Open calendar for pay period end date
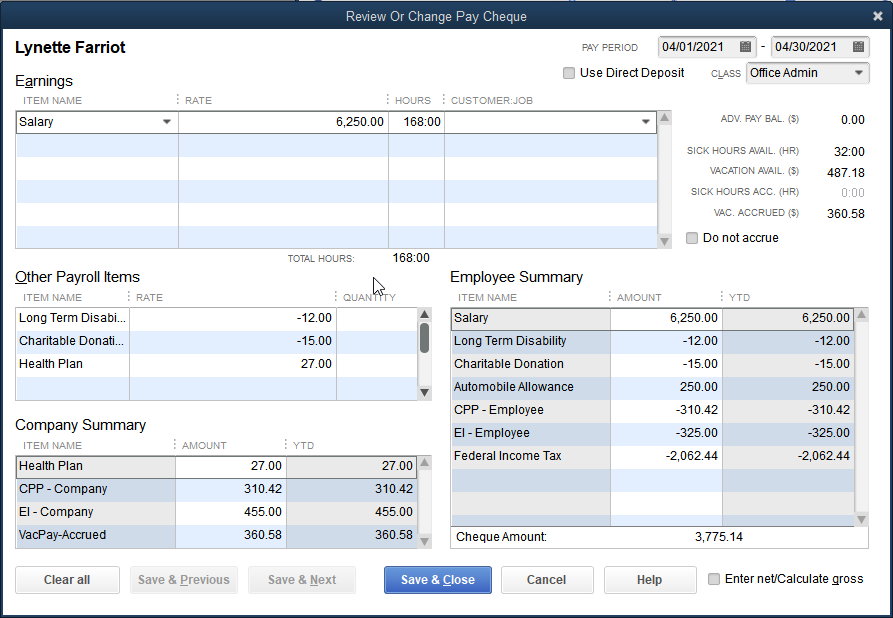 858,47
